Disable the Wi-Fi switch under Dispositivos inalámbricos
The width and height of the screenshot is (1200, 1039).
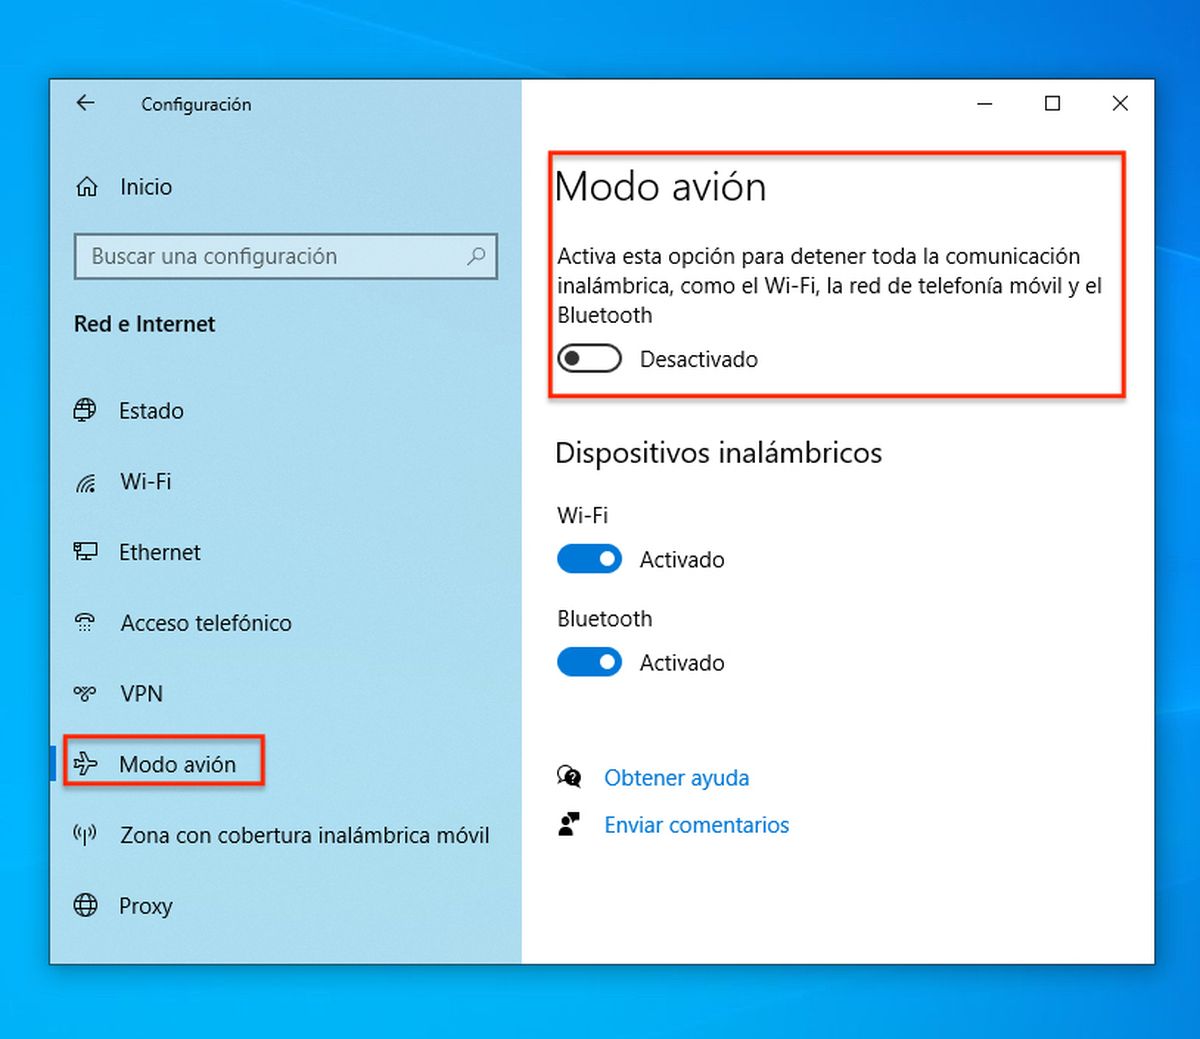[589, 559]
